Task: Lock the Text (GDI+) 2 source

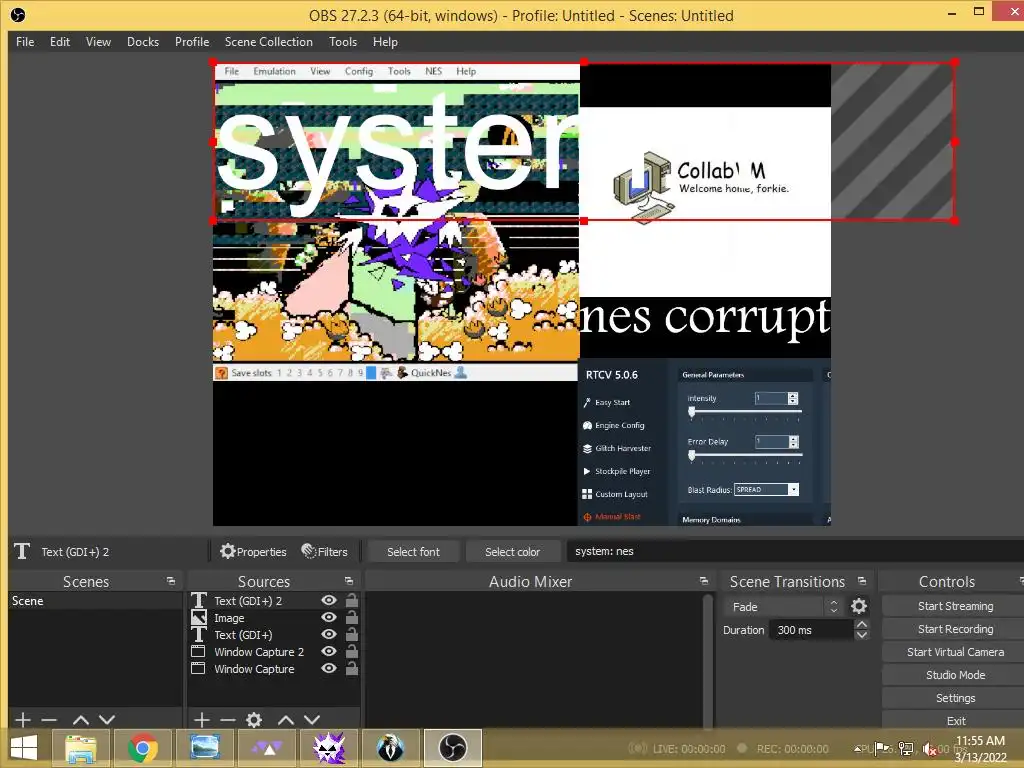Action: 351,600
